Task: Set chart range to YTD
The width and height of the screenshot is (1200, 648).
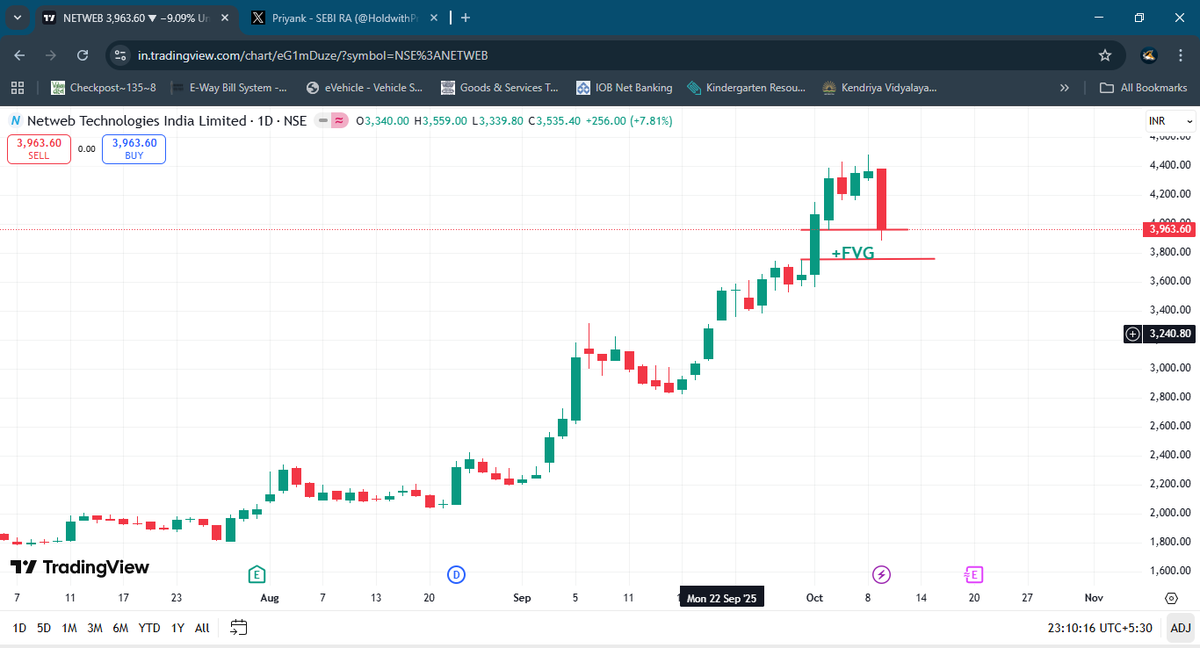Action: [x=149, y=628]
